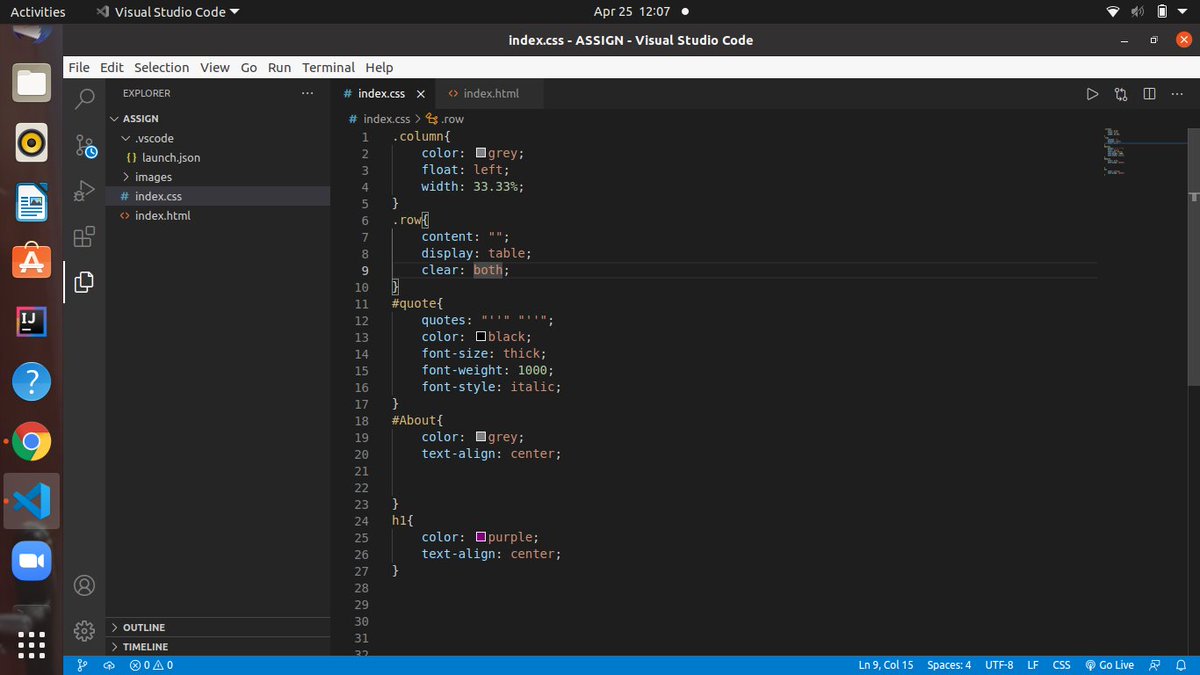Open Visual Studio Code app menu dropdown
The image size is (1200, 675).
click(168, 12)
